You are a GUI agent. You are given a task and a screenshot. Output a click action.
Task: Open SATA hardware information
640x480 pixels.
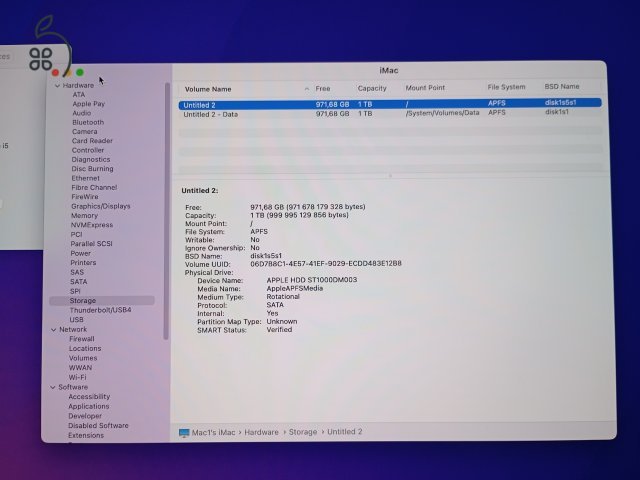coord(78,282)
